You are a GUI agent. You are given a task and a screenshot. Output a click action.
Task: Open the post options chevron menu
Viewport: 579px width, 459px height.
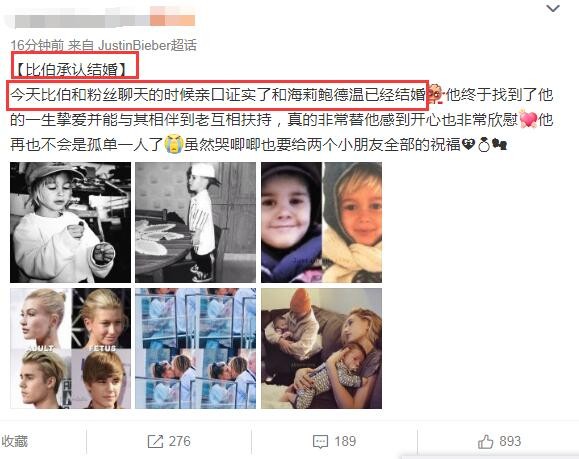click(x=553, y=8)
